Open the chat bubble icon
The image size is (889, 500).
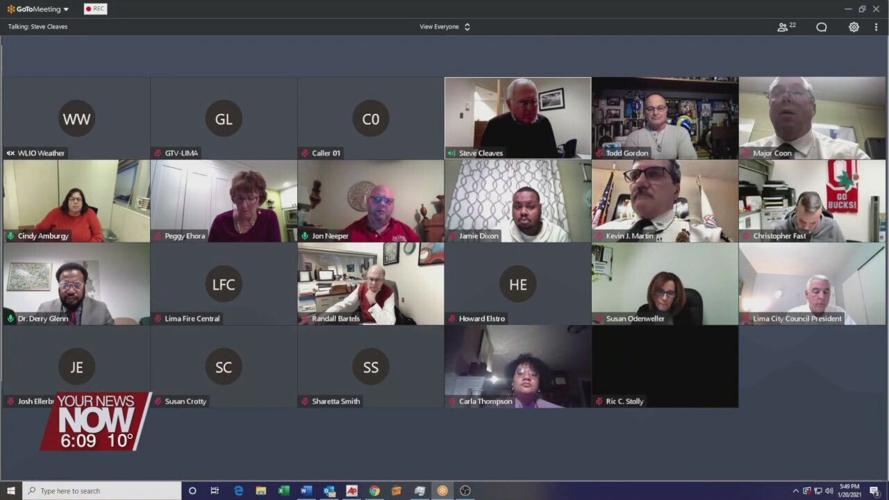point(821,27)
